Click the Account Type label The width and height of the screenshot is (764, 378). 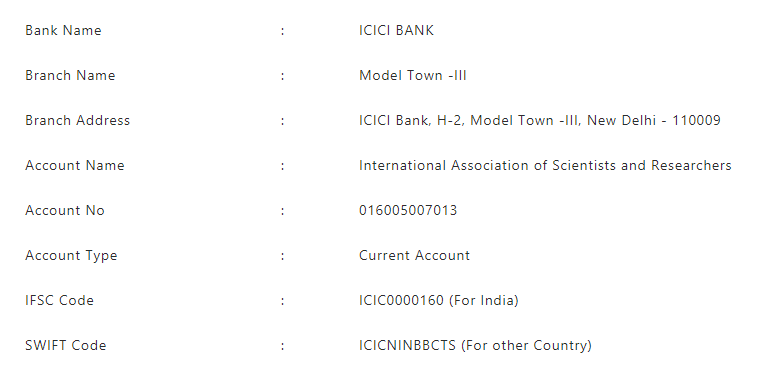pyautogui.click(x=71, y=256)
